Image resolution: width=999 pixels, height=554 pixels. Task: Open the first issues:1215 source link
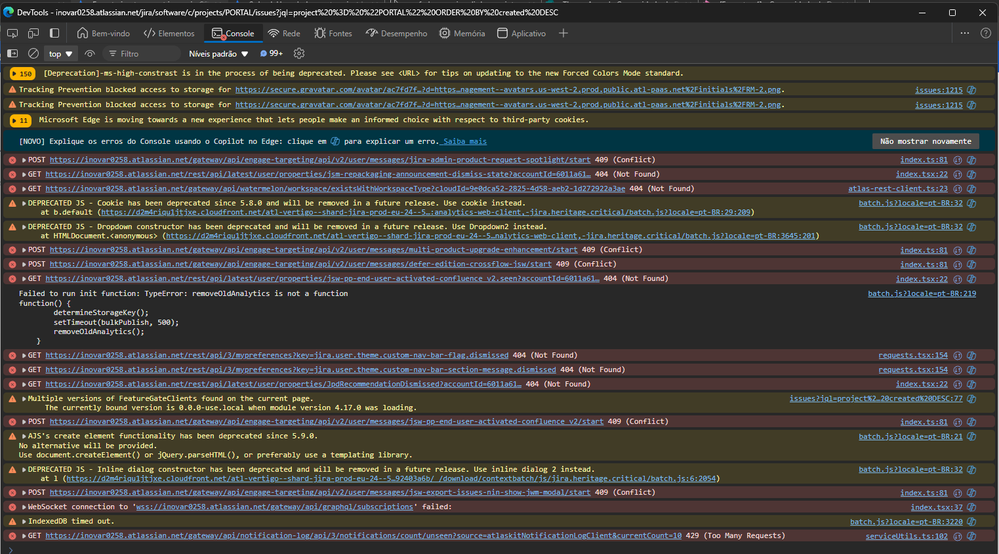pyautogui.click(x=938, y=90)
